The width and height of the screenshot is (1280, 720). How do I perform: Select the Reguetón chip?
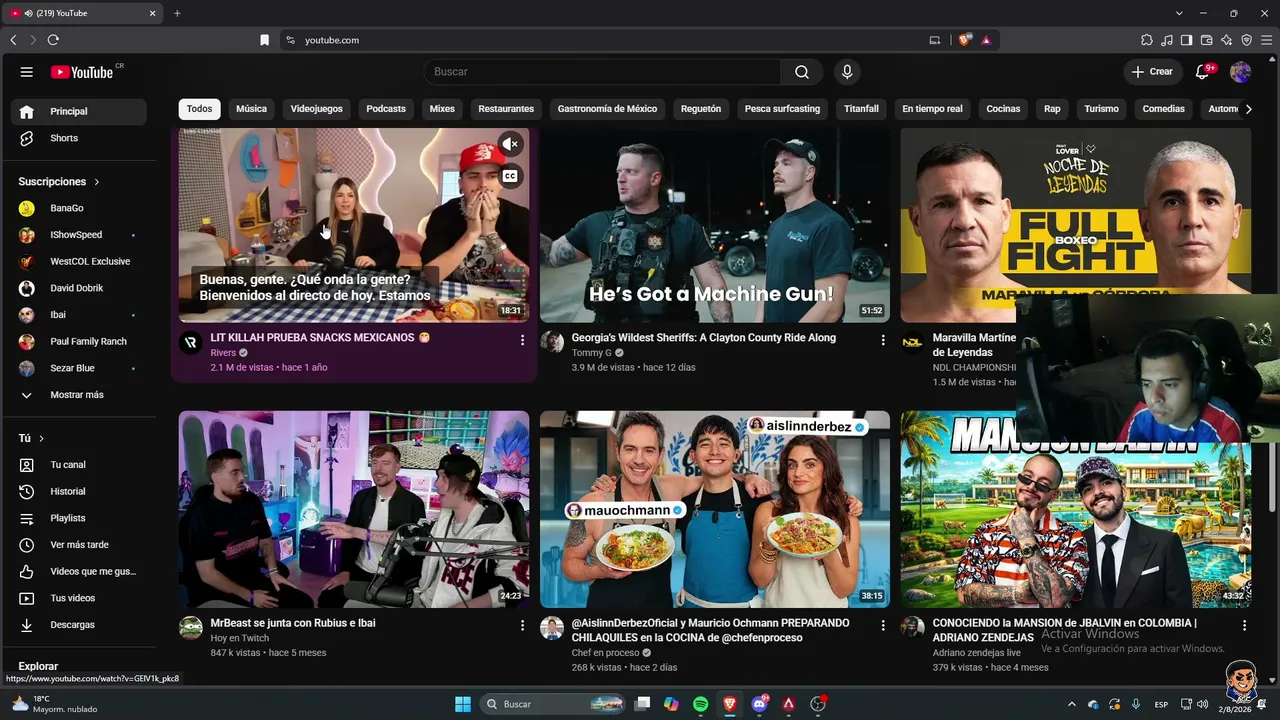pyautogui.click(x=701, y=109)
